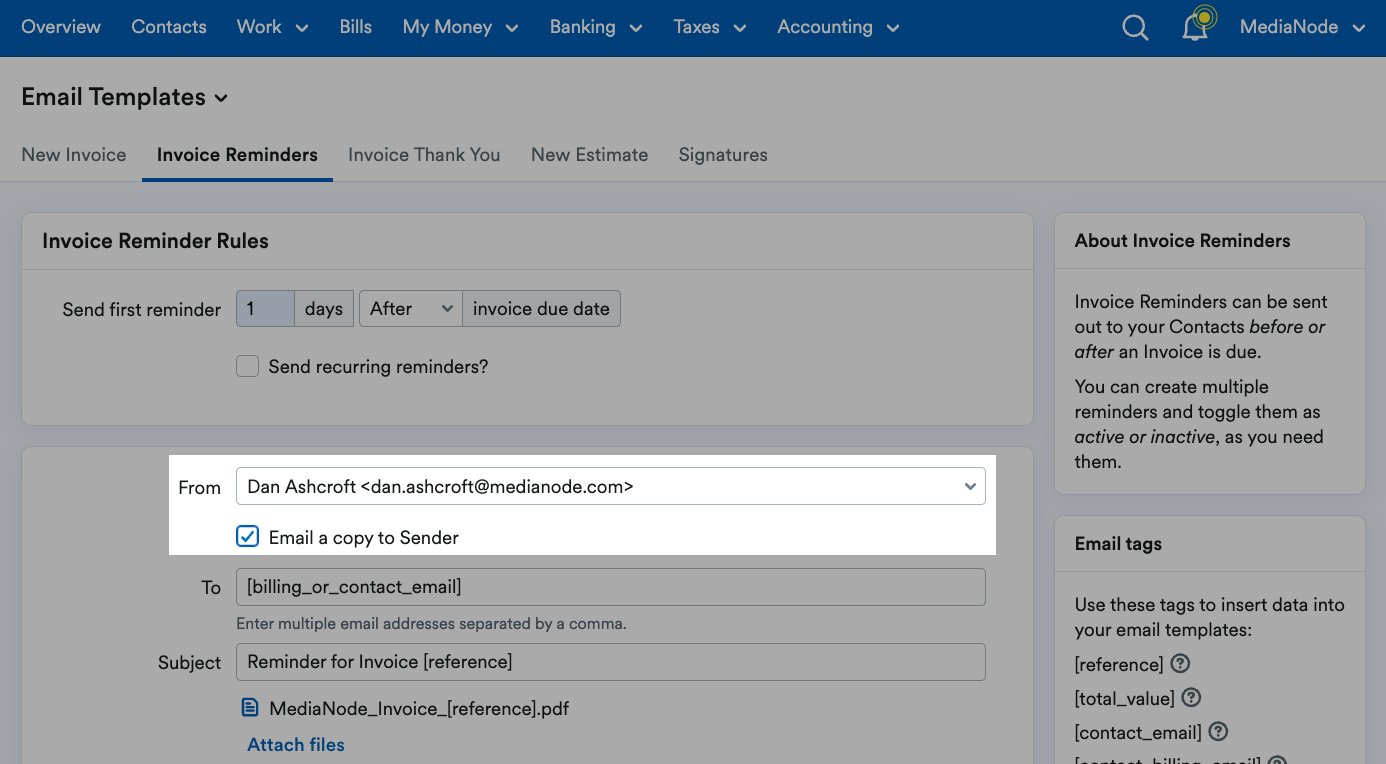Click the To recipient field

click(x=611, y=587)
